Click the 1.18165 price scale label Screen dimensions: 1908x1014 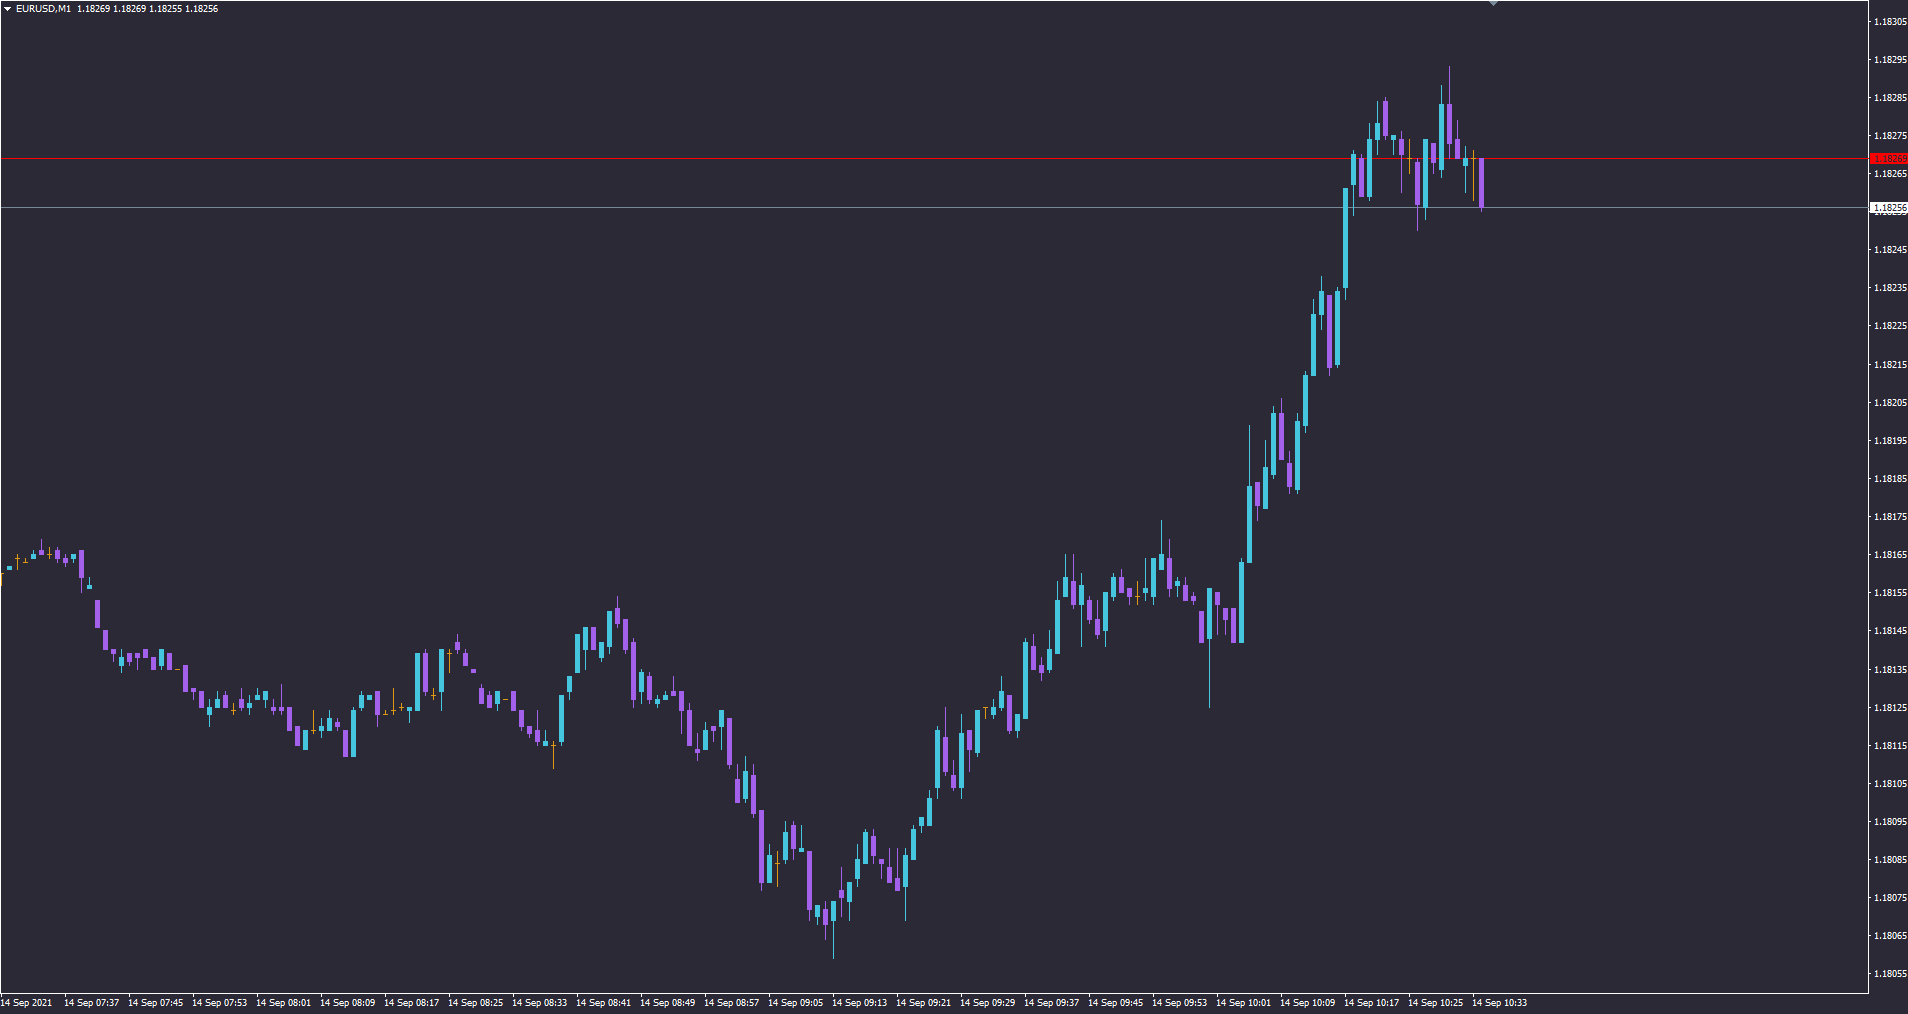point(1889,555)
